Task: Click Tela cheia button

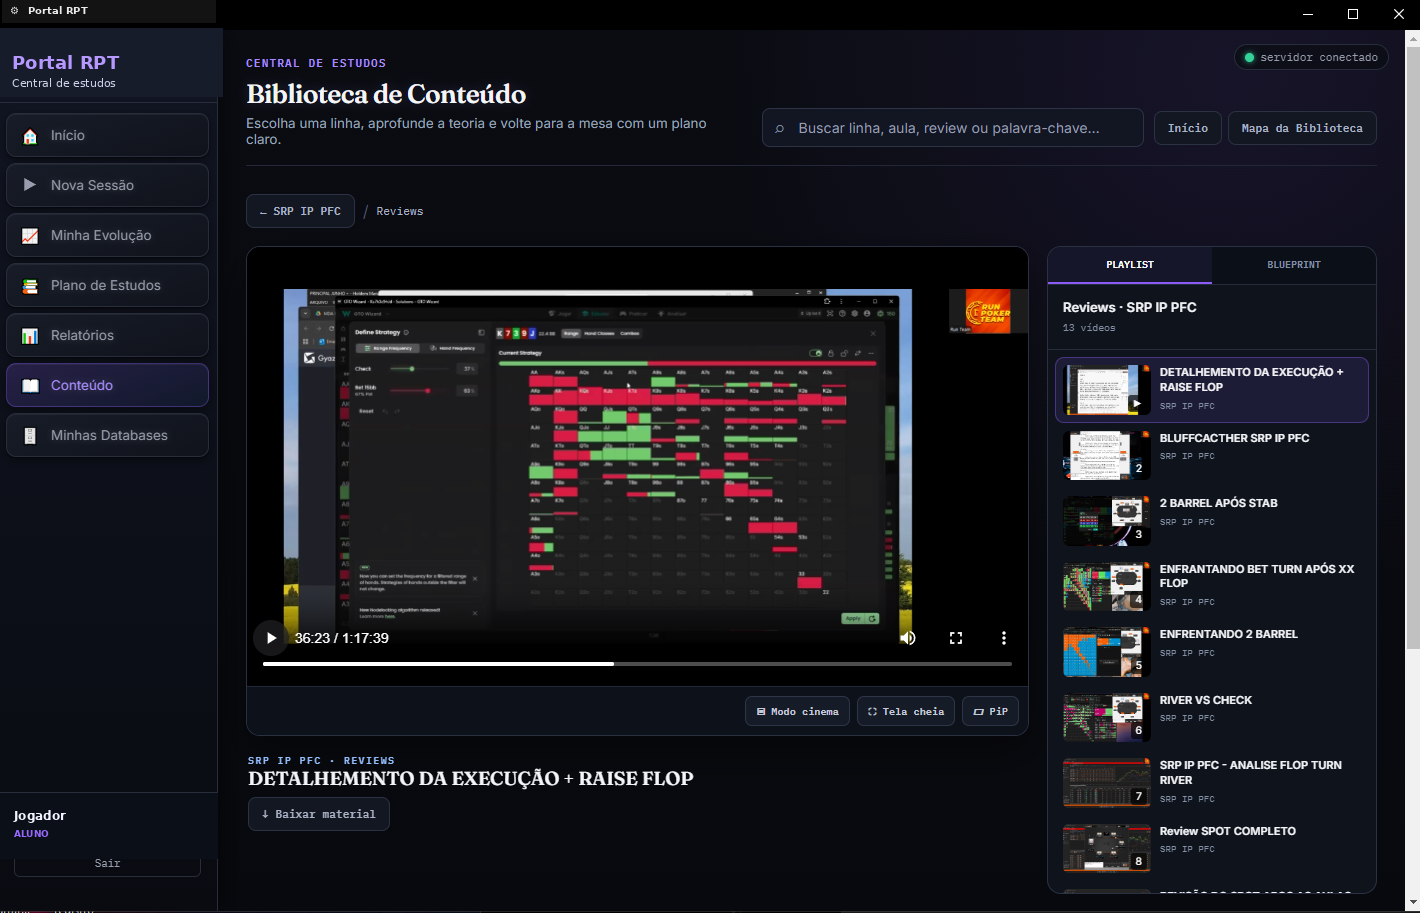Action: tap(906, 711)
